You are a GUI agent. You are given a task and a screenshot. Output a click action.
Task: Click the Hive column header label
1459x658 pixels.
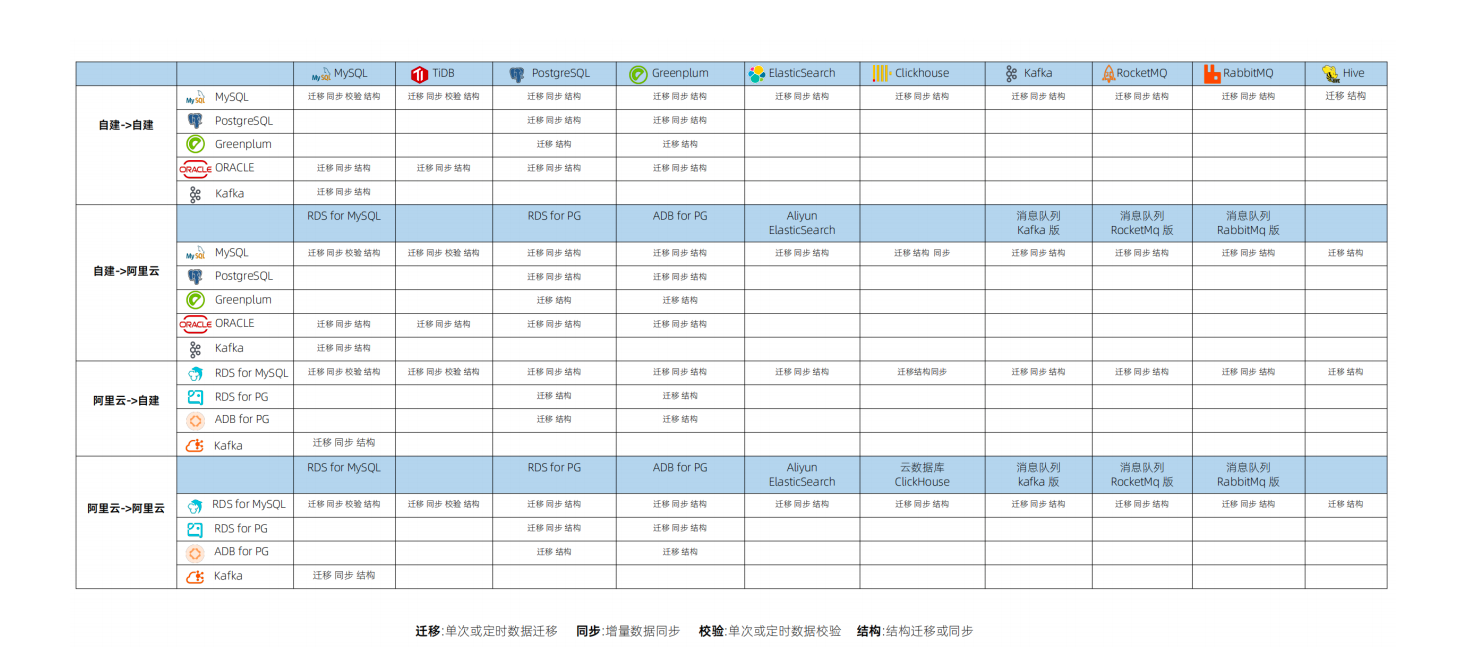1354,74
